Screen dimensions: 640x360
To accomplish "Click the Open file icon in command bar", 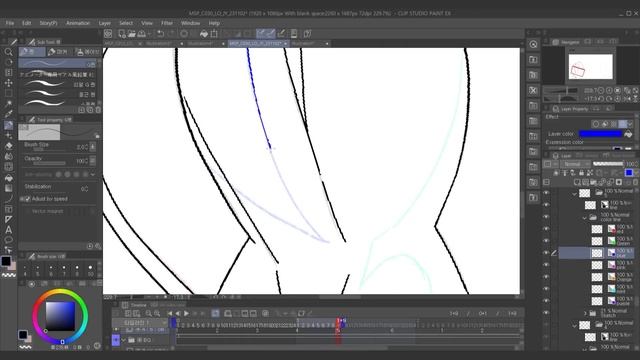I will point(131,34).
